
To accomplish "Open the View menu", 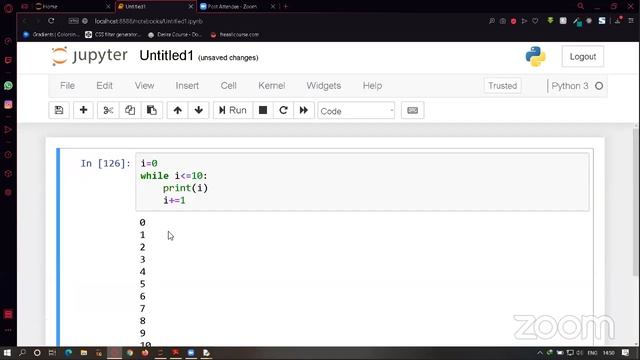I will pos(144,86).
